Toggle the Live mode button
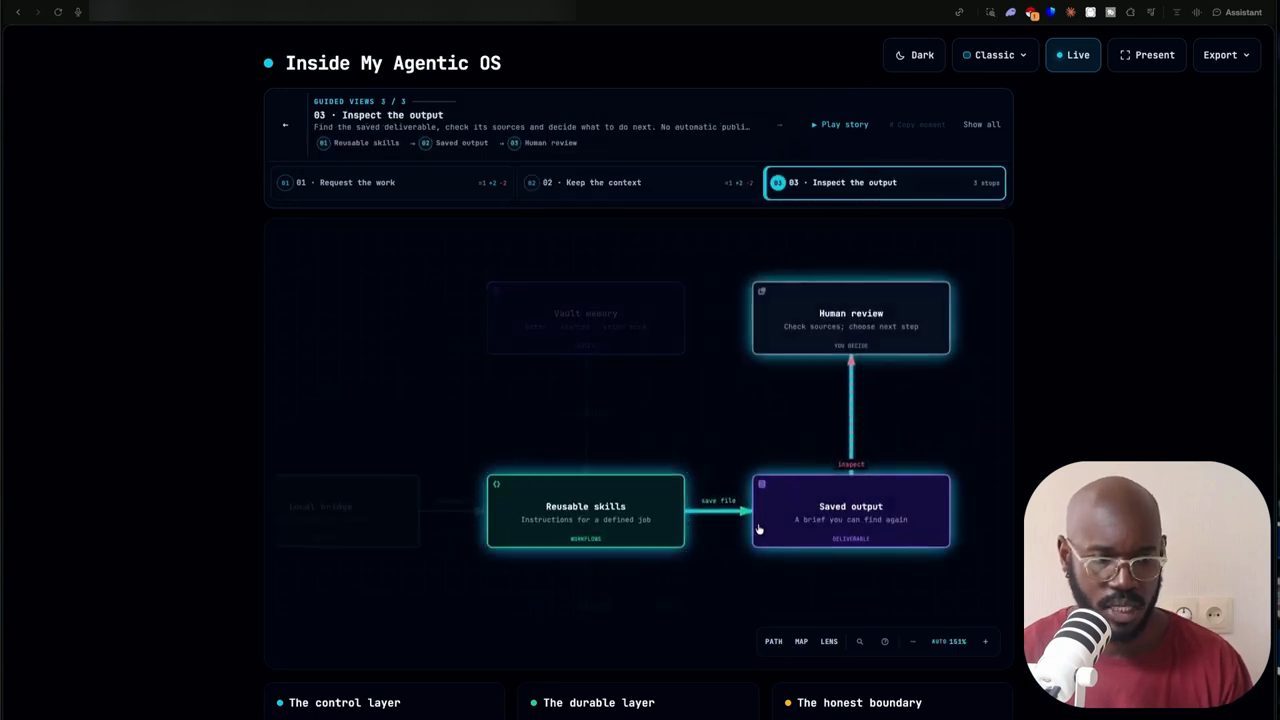Viewport: 1280px width, 720px height. point(1073,55)
